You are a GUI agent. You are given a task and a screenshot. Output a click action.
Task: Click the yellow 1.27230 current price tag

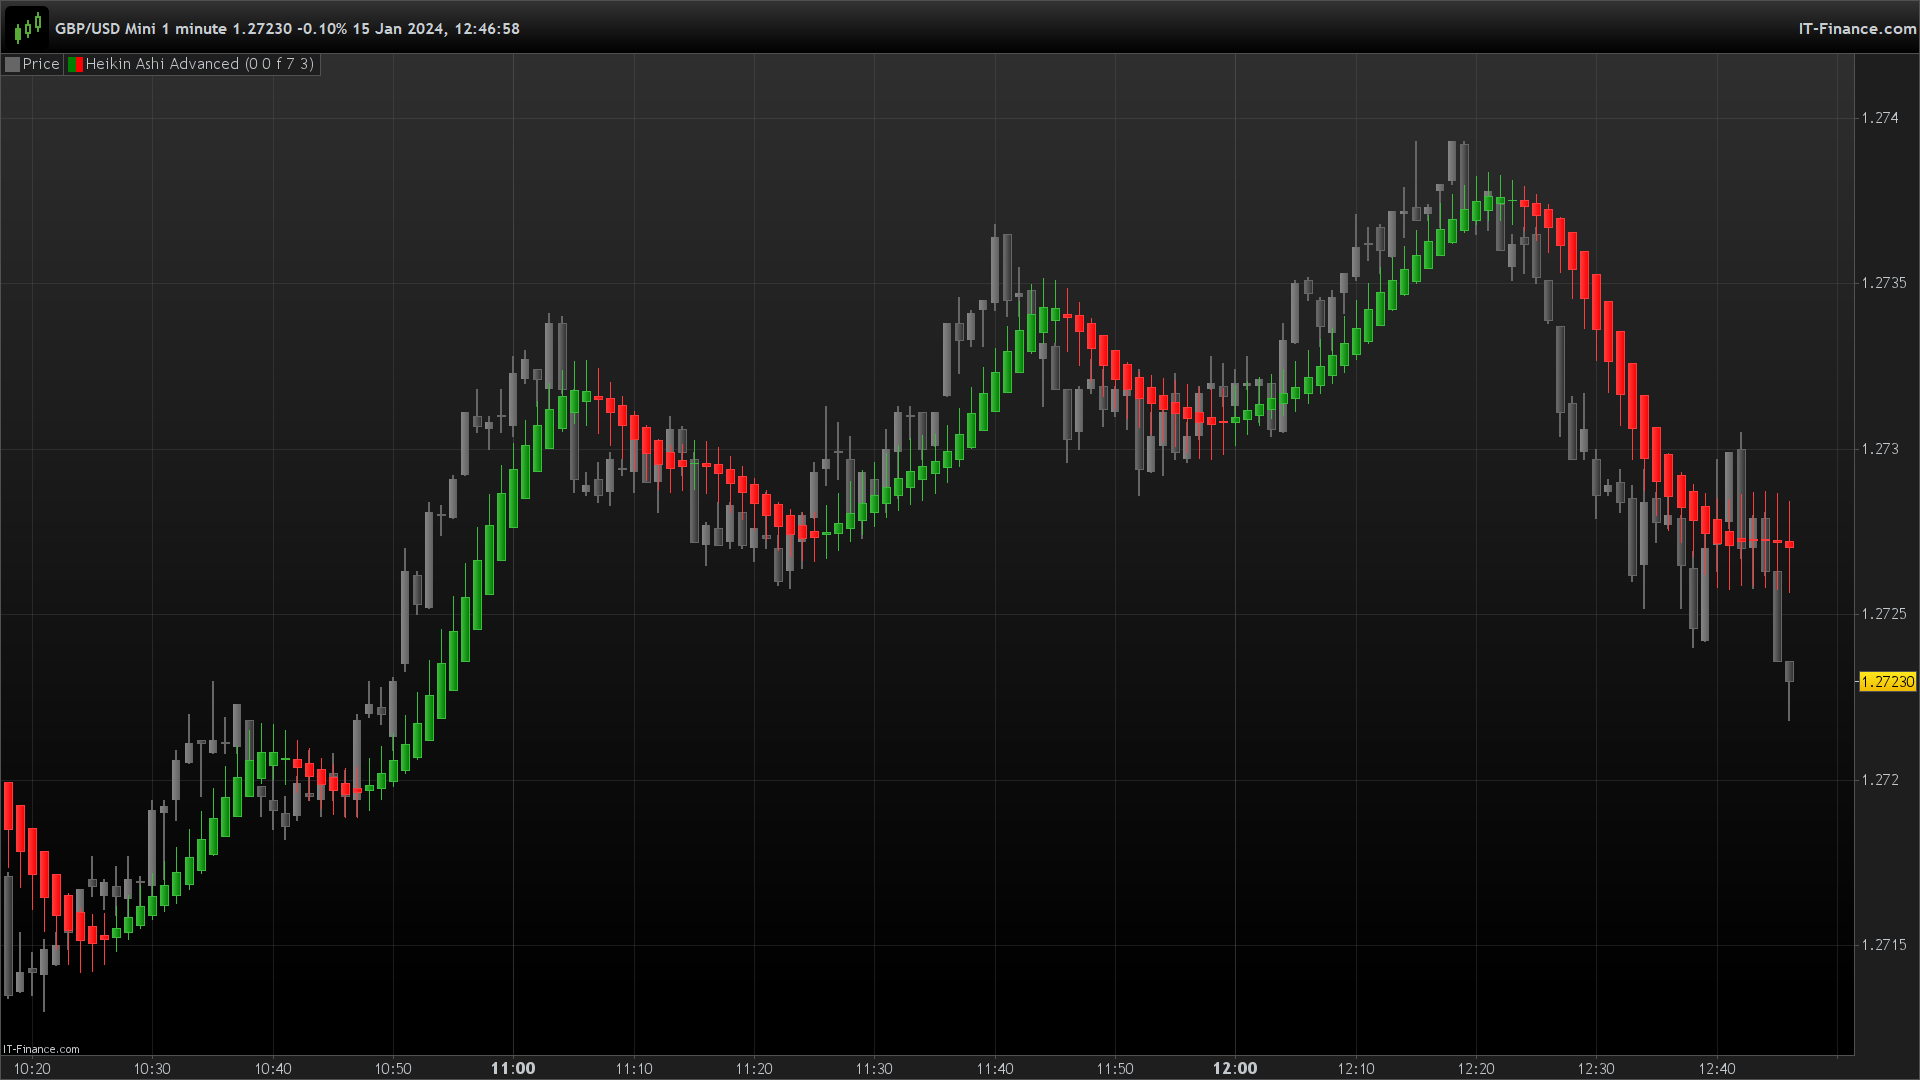(1886, 682)
